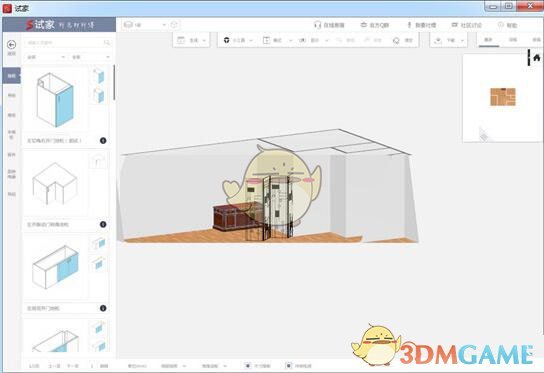The height and width of the screenshot is (373, 544).
Task: Select the L-shaped corner cabinet thumbnail
Action: click(x=56, y=184)
